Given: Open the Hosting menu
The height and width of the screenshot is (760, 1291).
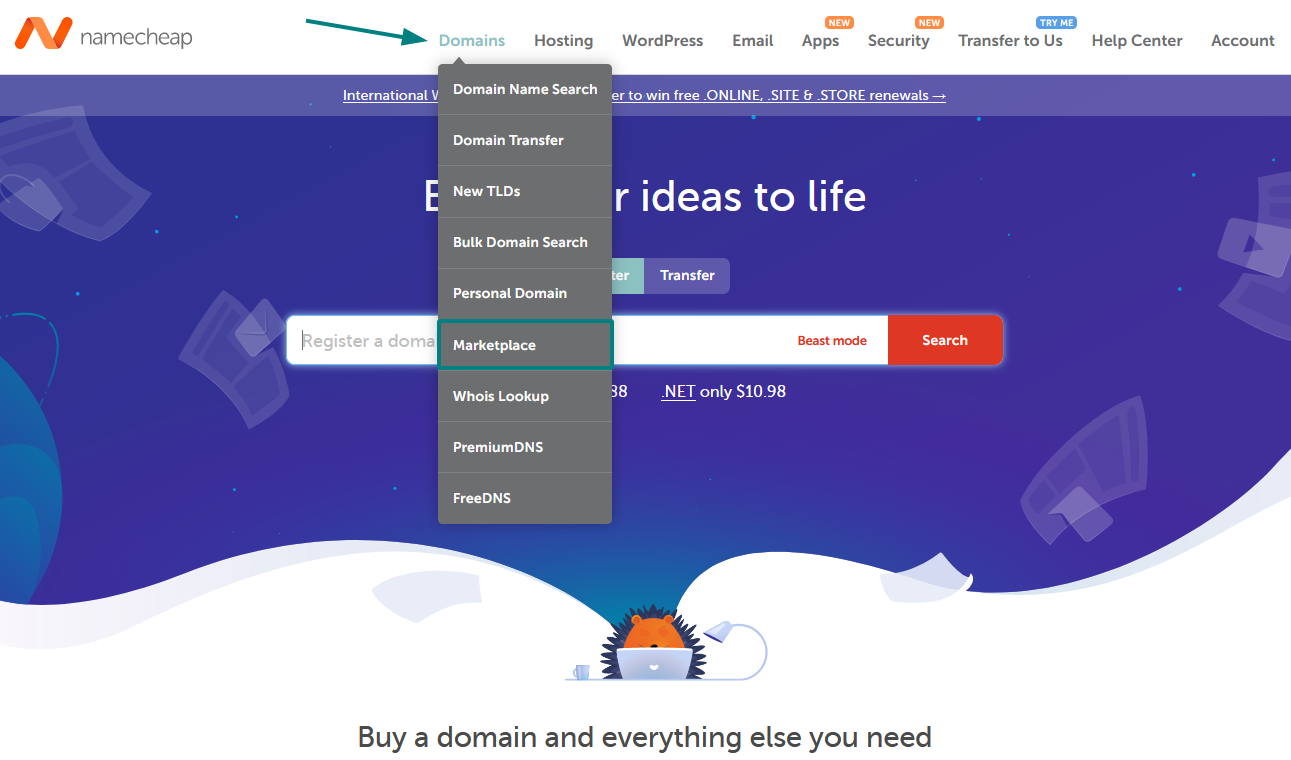Looking at the screenshot, I should click(563, 41).
